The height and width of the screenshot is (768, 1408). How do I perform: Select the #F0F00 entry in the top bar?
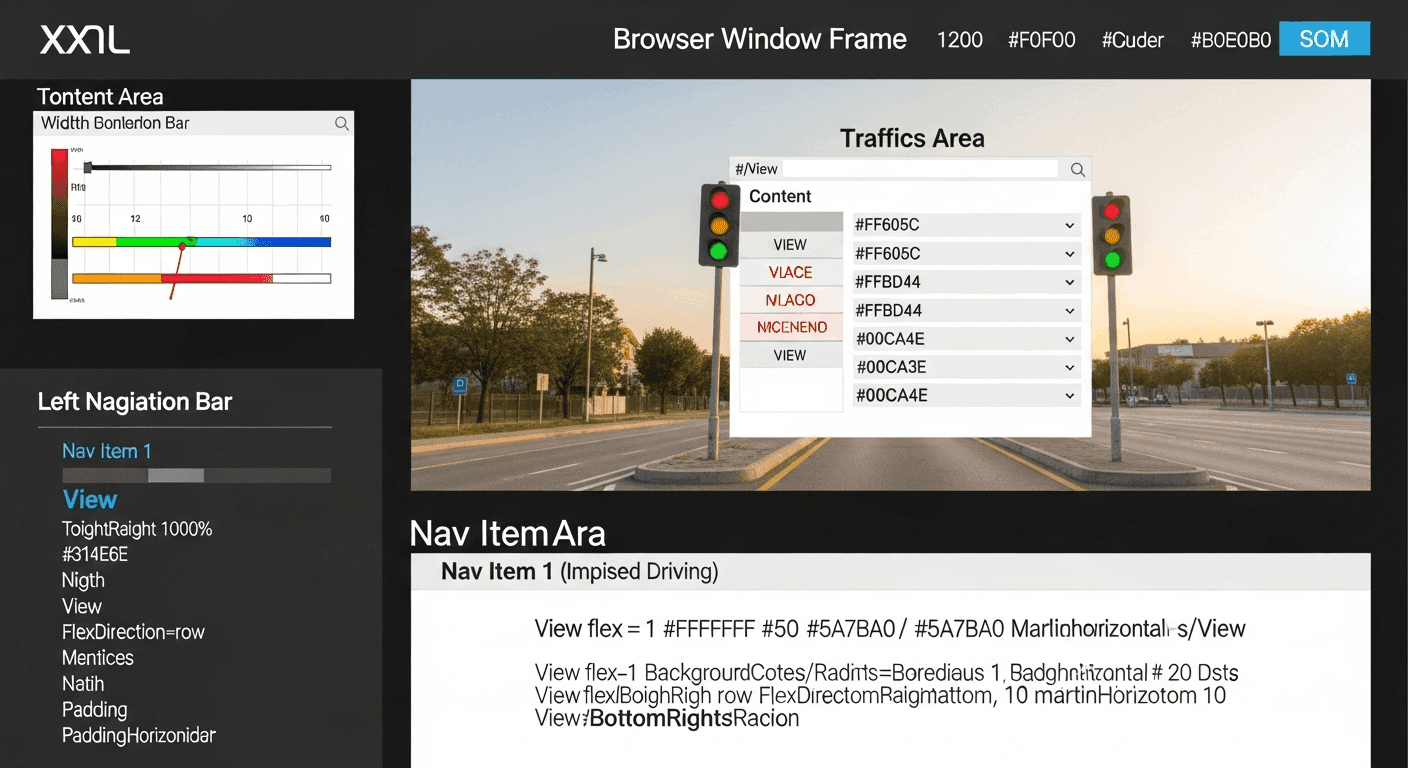point(1041,40)
